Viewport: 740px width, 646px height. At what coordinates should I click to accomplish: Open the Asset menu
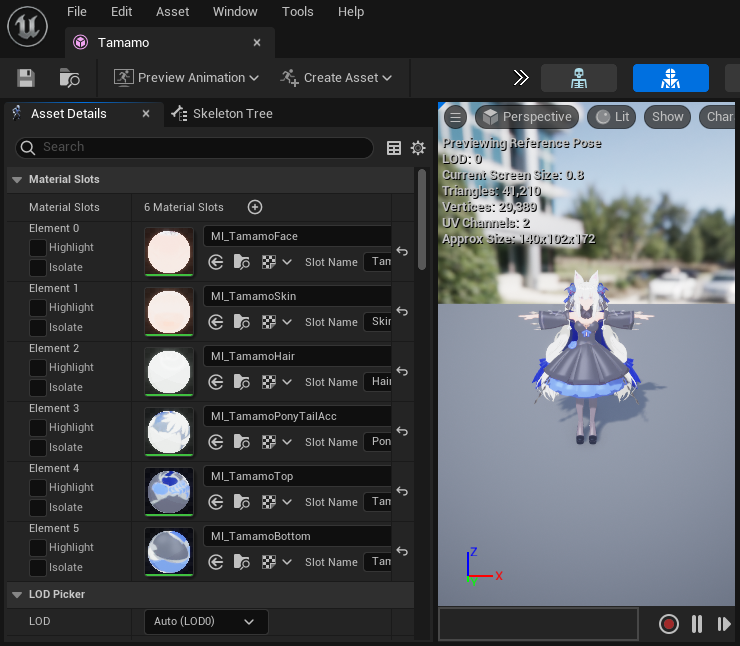[173, 12]
